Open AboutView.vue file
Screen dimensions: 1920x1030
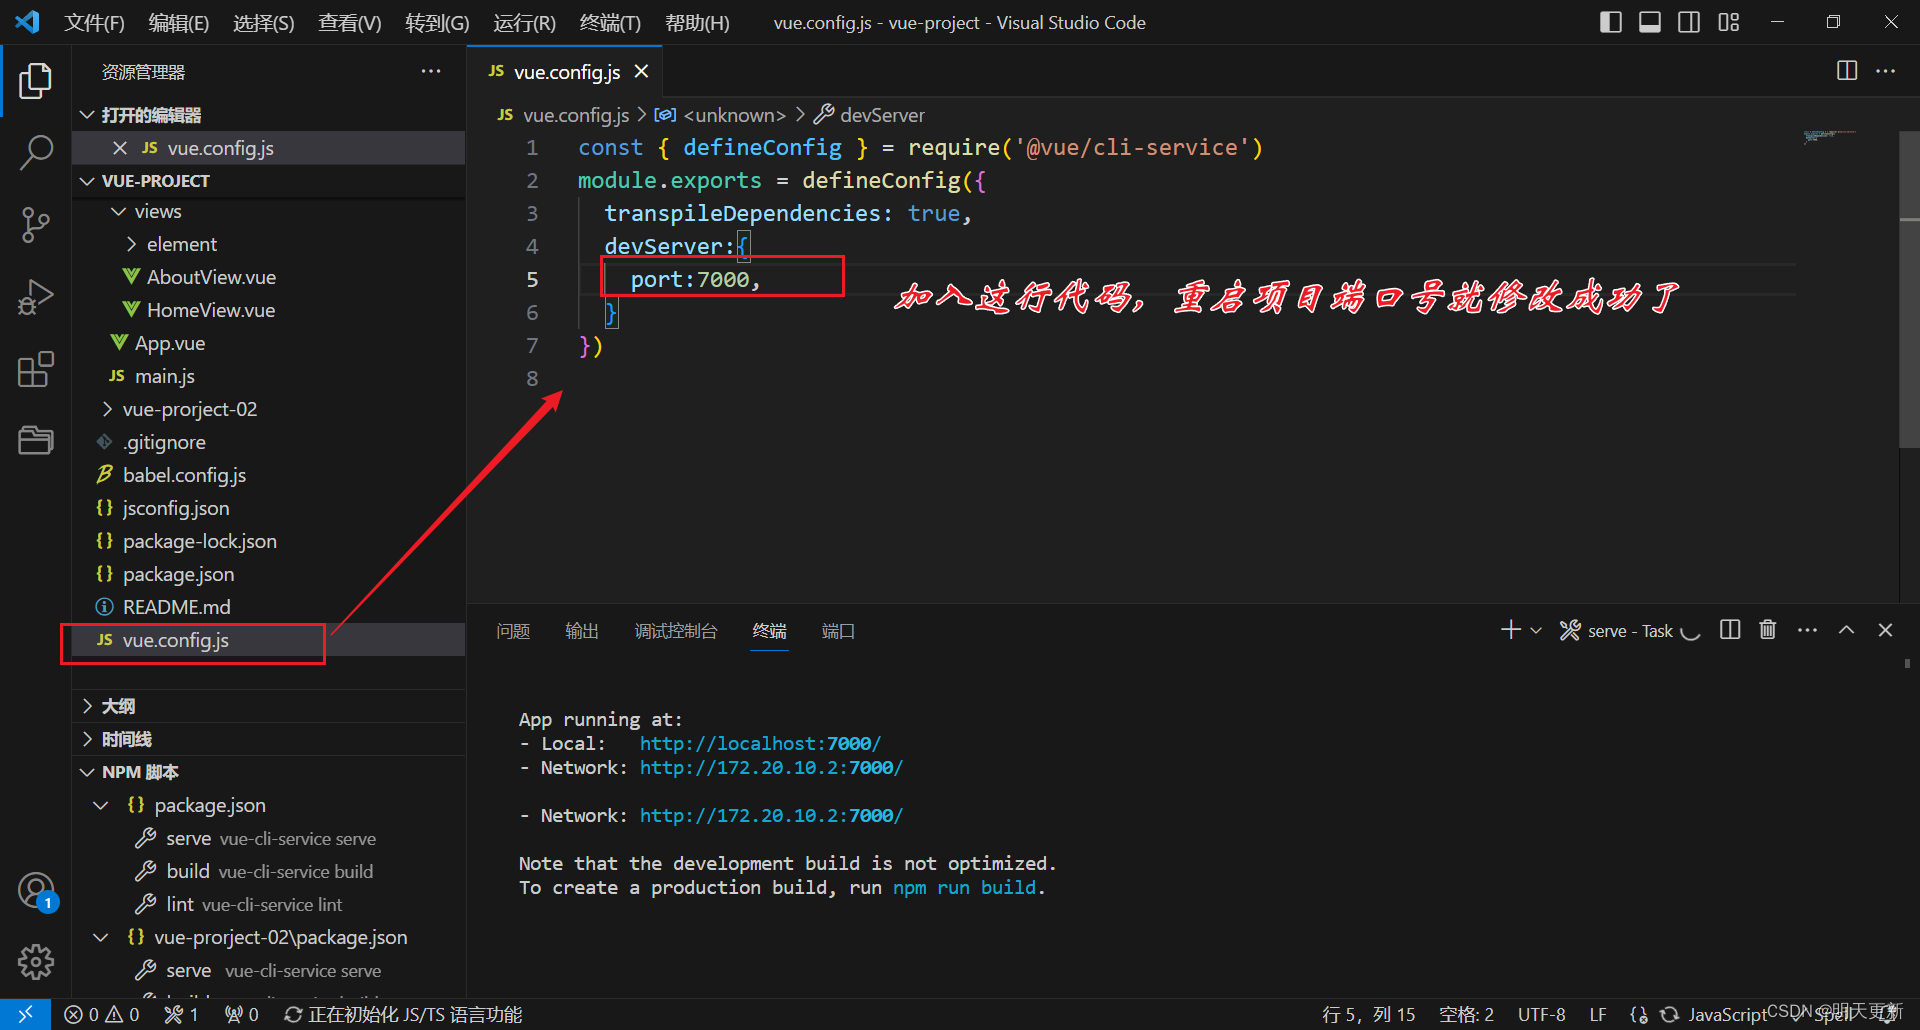(211, 277)
